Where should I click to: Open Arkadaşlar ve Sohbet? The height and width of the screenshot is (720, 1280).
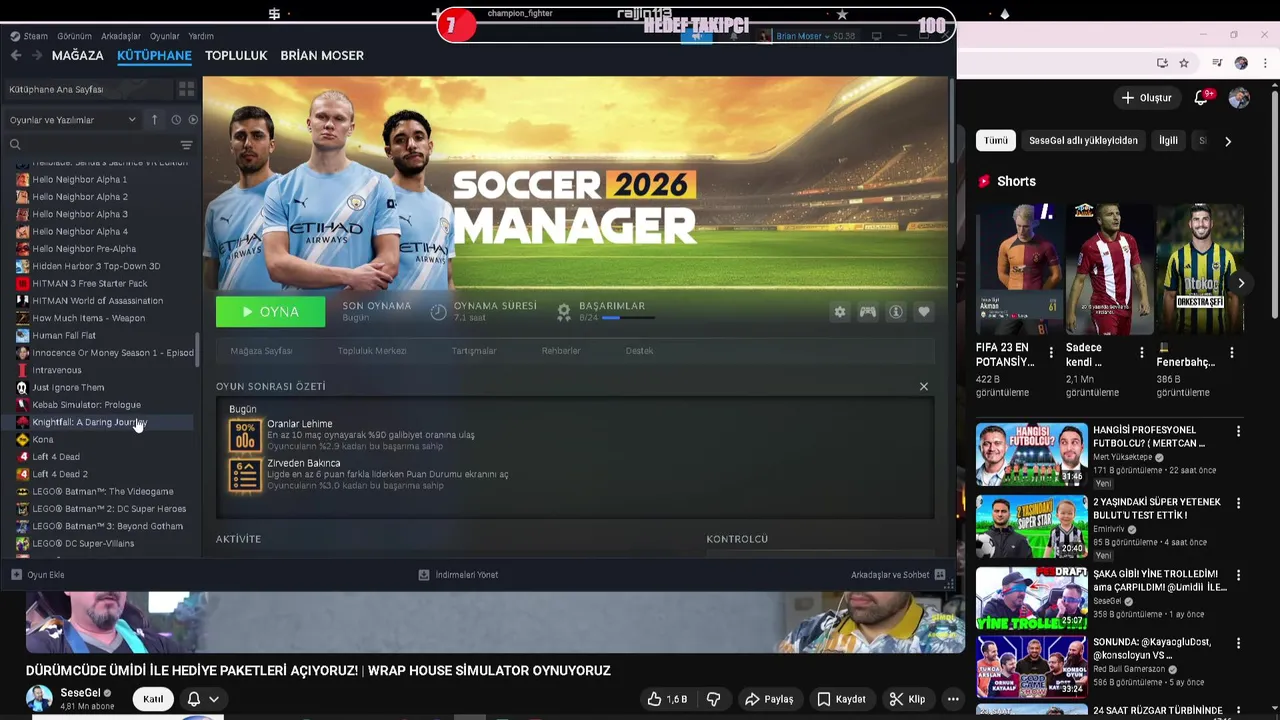[x=898, y=575]
